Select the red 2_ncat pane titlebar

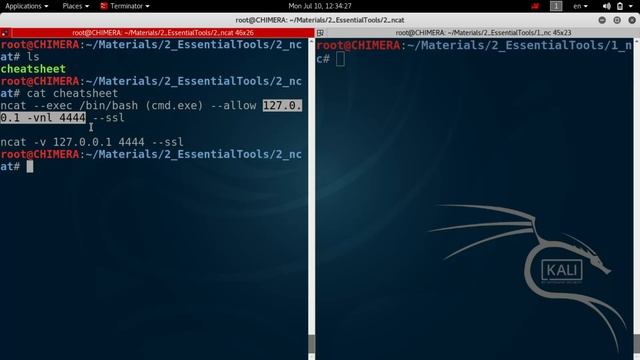coord(163,33)
